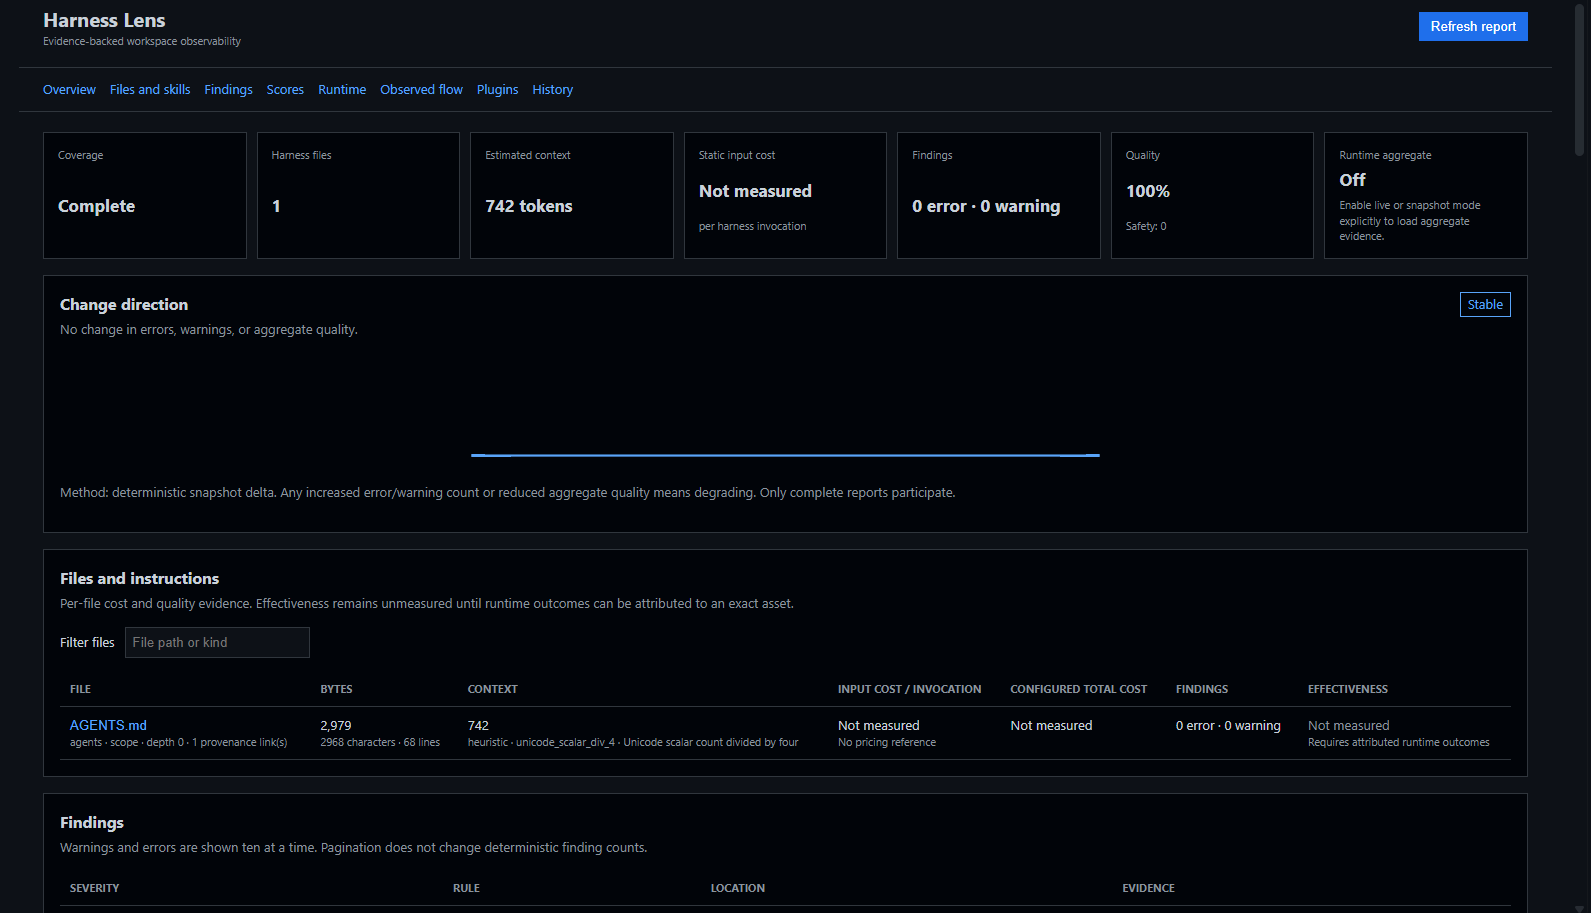Click the FILE column header
1591x913 pixels.
click(x=80, y=689)
